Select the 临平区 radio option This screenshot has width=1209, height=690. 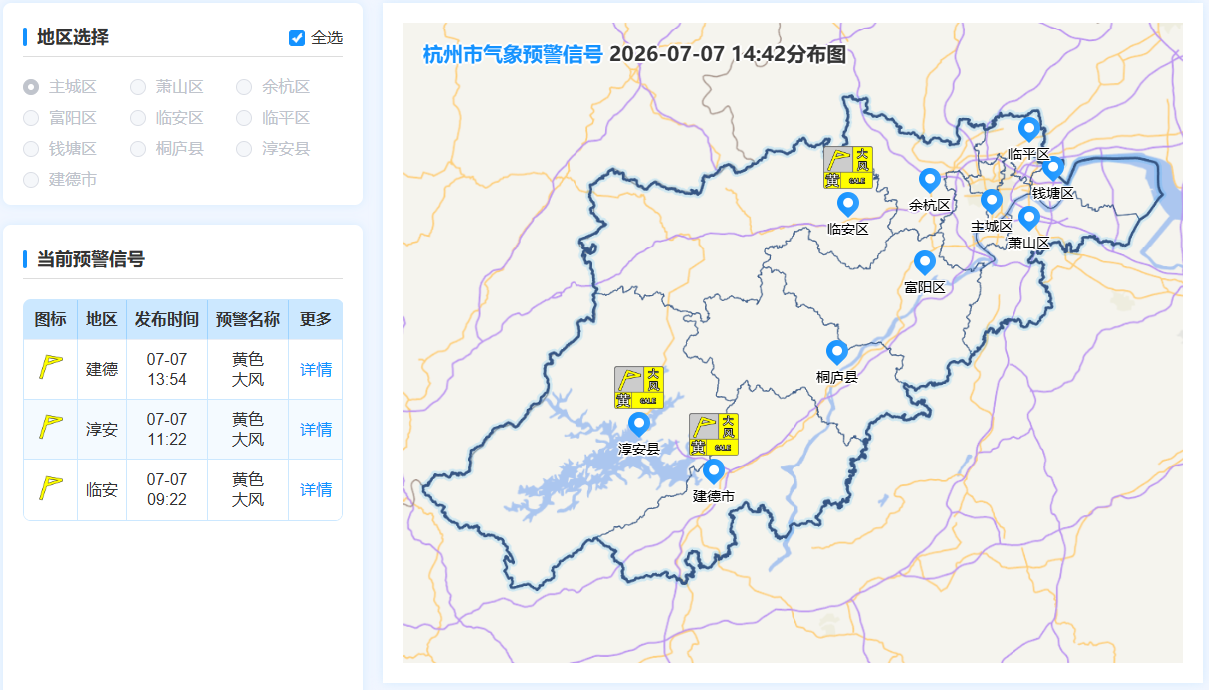244,118
